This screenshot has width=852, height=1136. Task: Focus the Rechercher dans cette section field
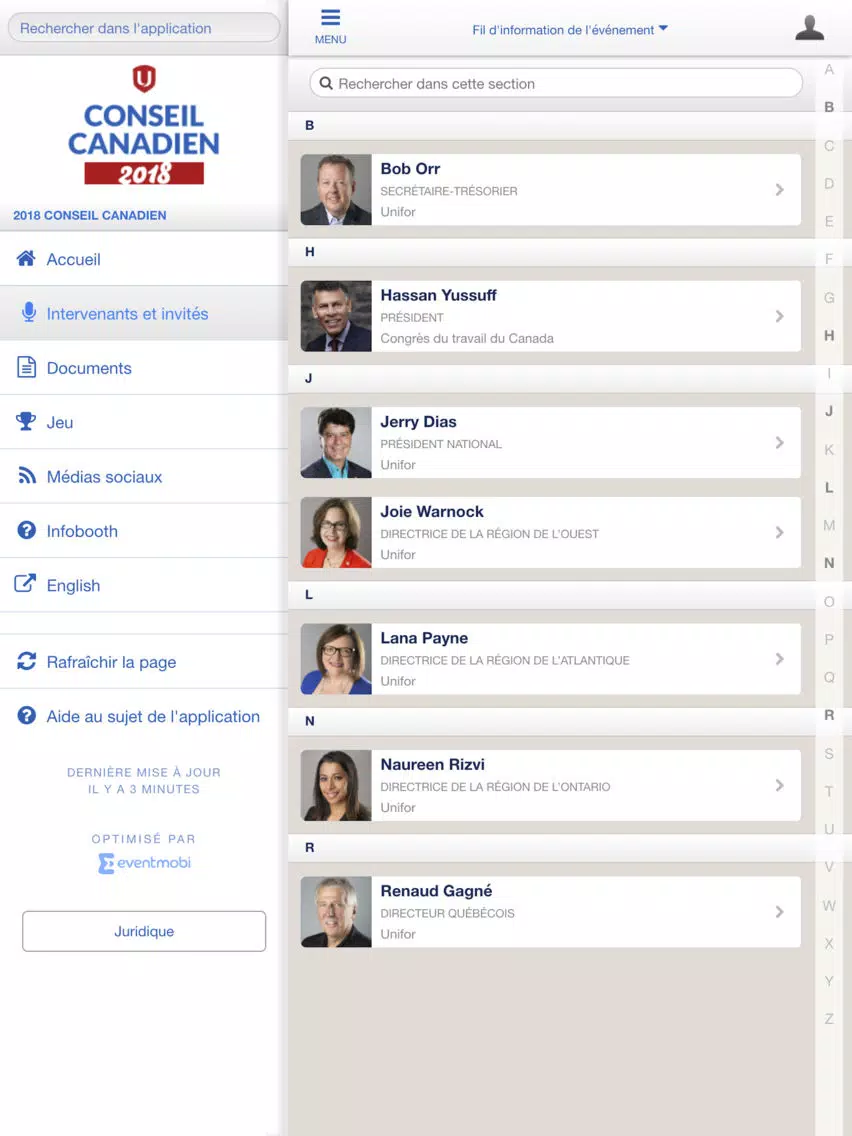coord(556,83)
